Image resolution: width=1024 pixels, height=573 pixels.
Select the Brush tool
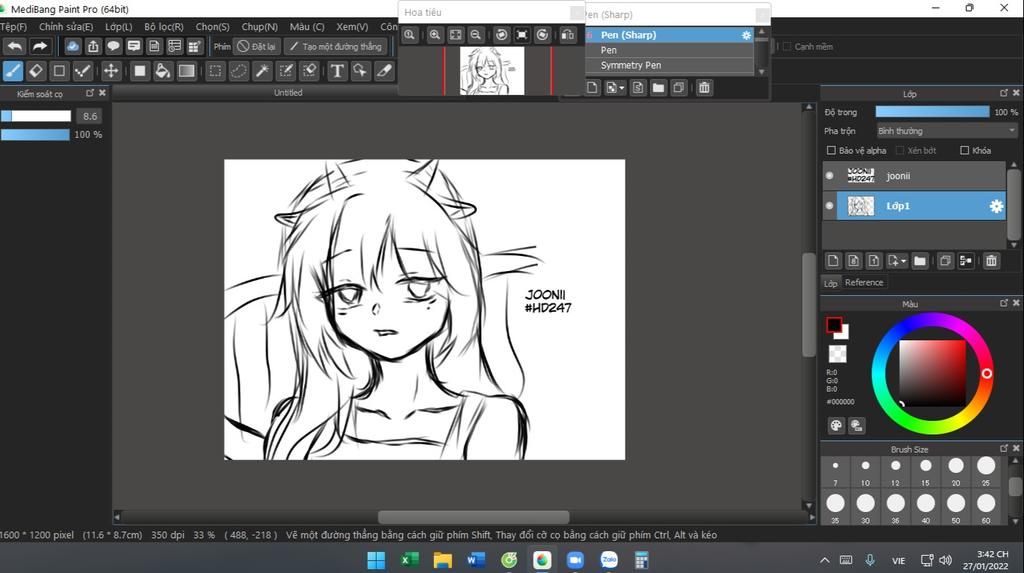coord(13,71)
